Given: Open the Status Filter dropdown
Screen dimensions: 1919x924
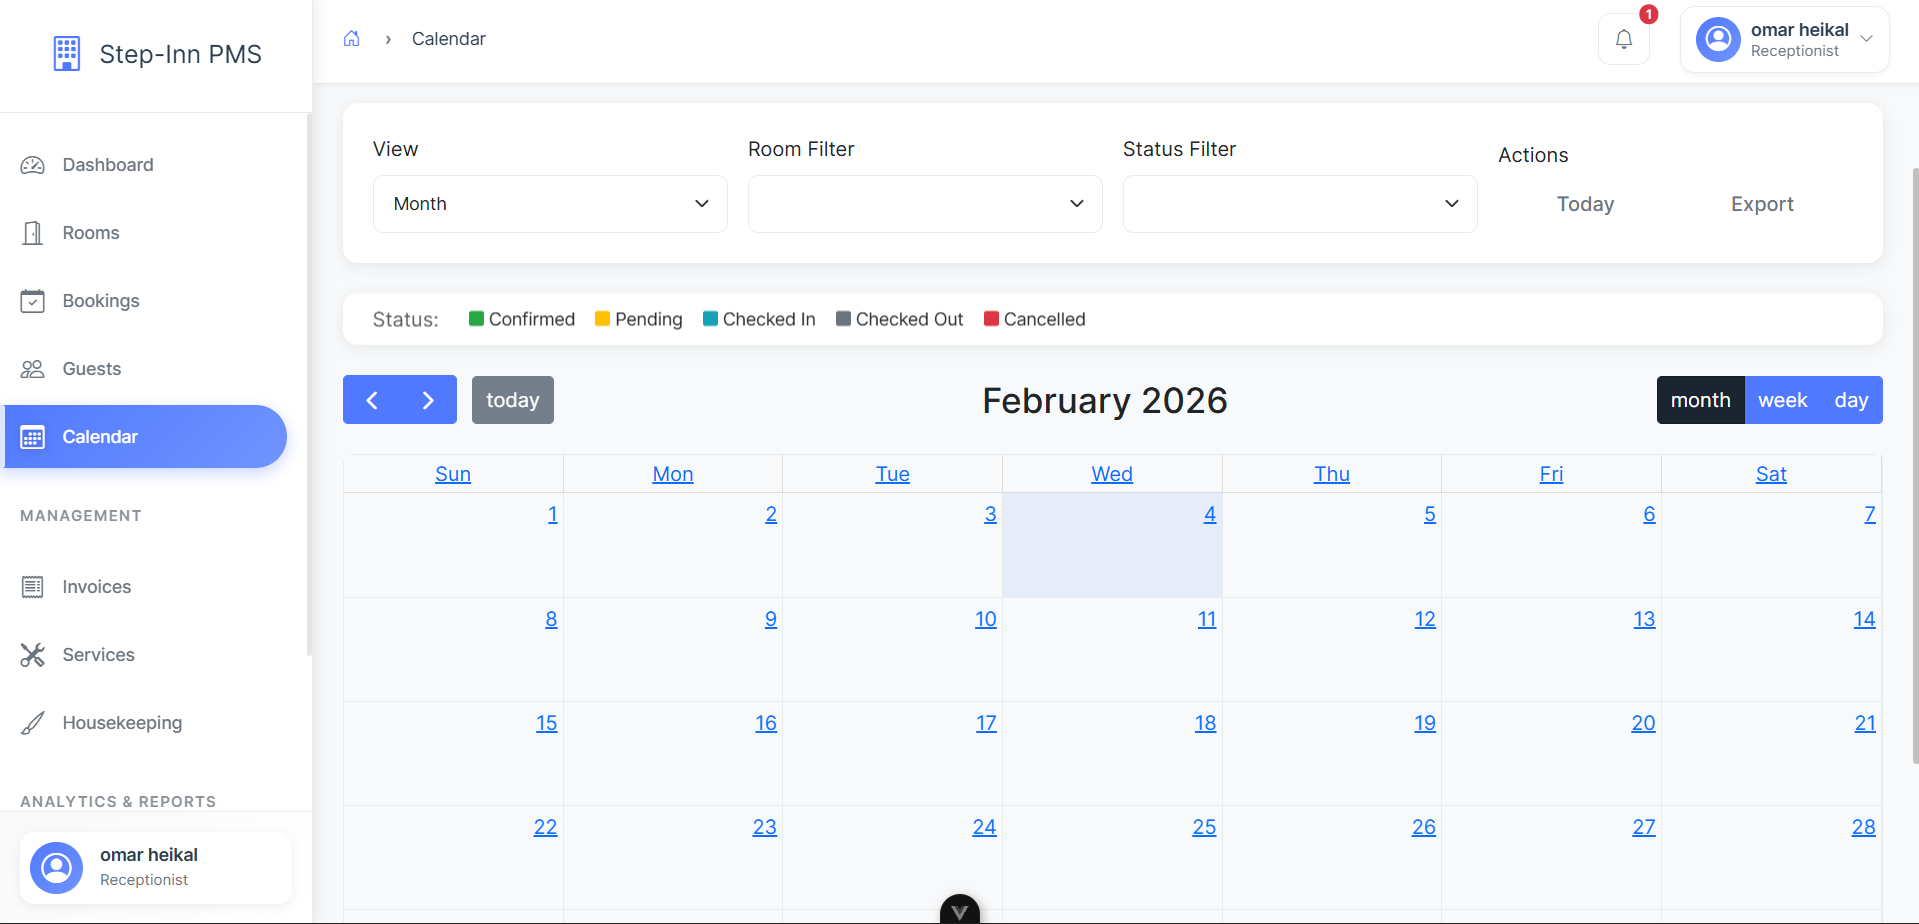Looking at the screenshot, I should (1300, 204).
